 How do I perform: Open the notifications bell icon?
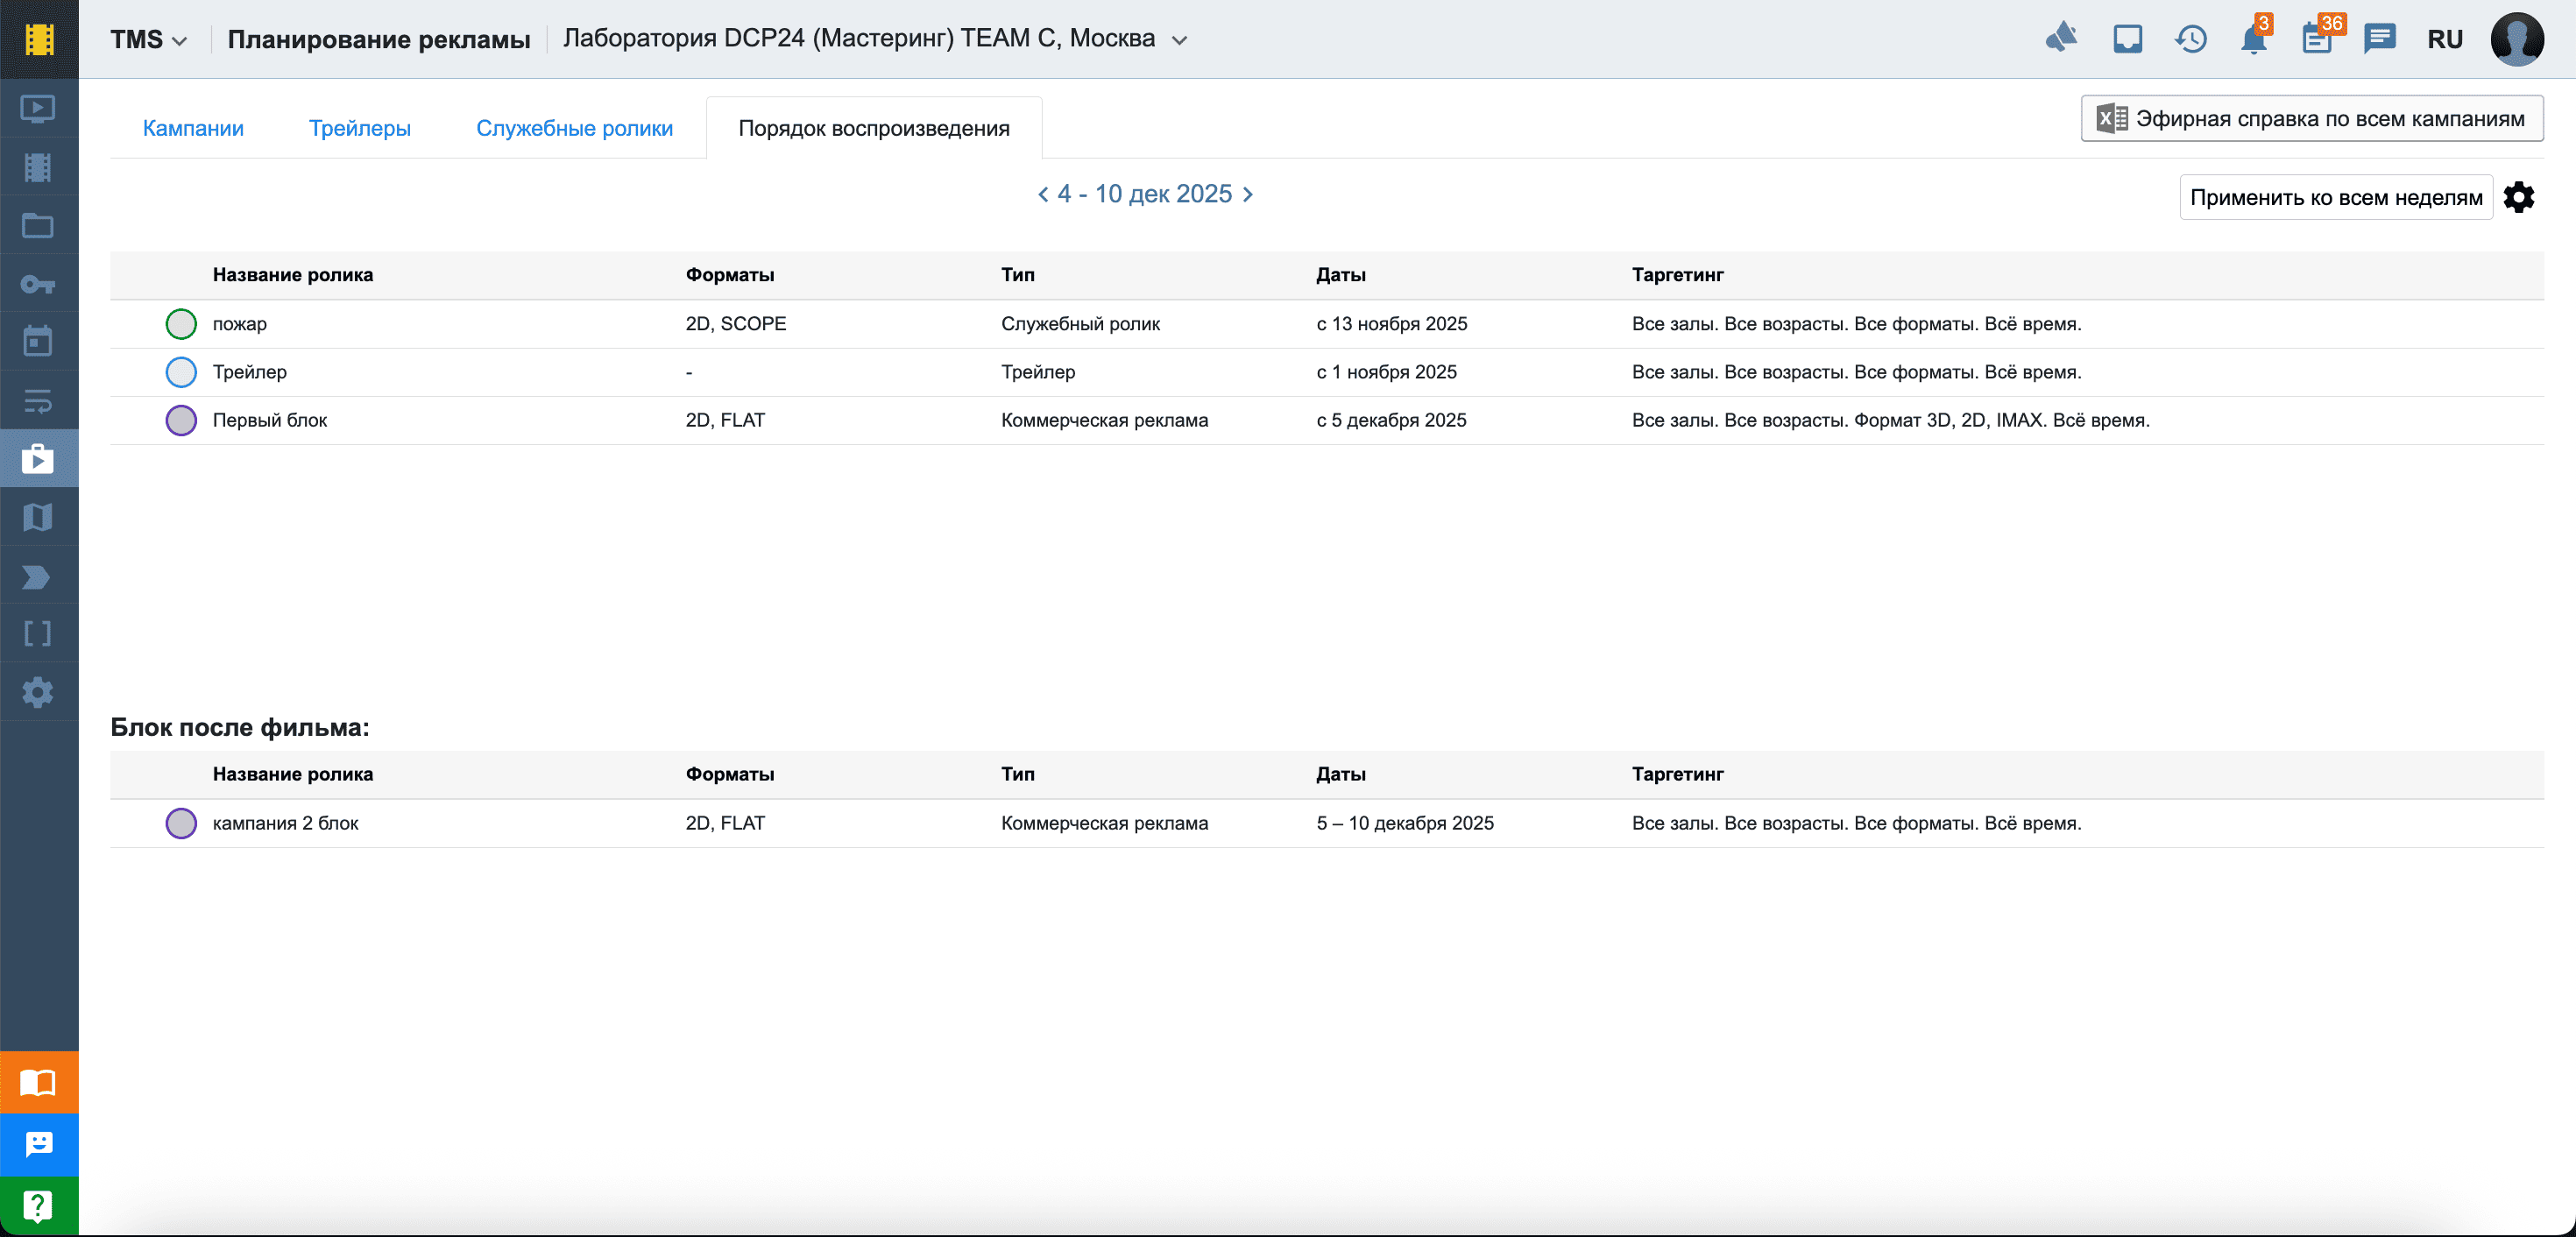(2253, 40)
